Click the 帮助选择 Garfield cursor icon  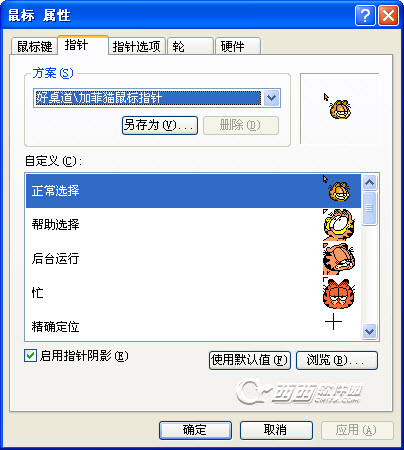[339, 225]
